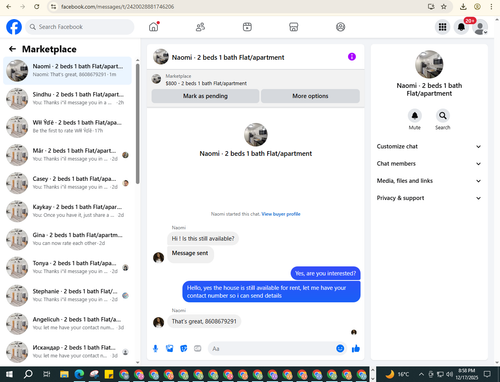Choose a GIF icon
This screenshot has height=382, width=500.
click(x=198, y=349)
